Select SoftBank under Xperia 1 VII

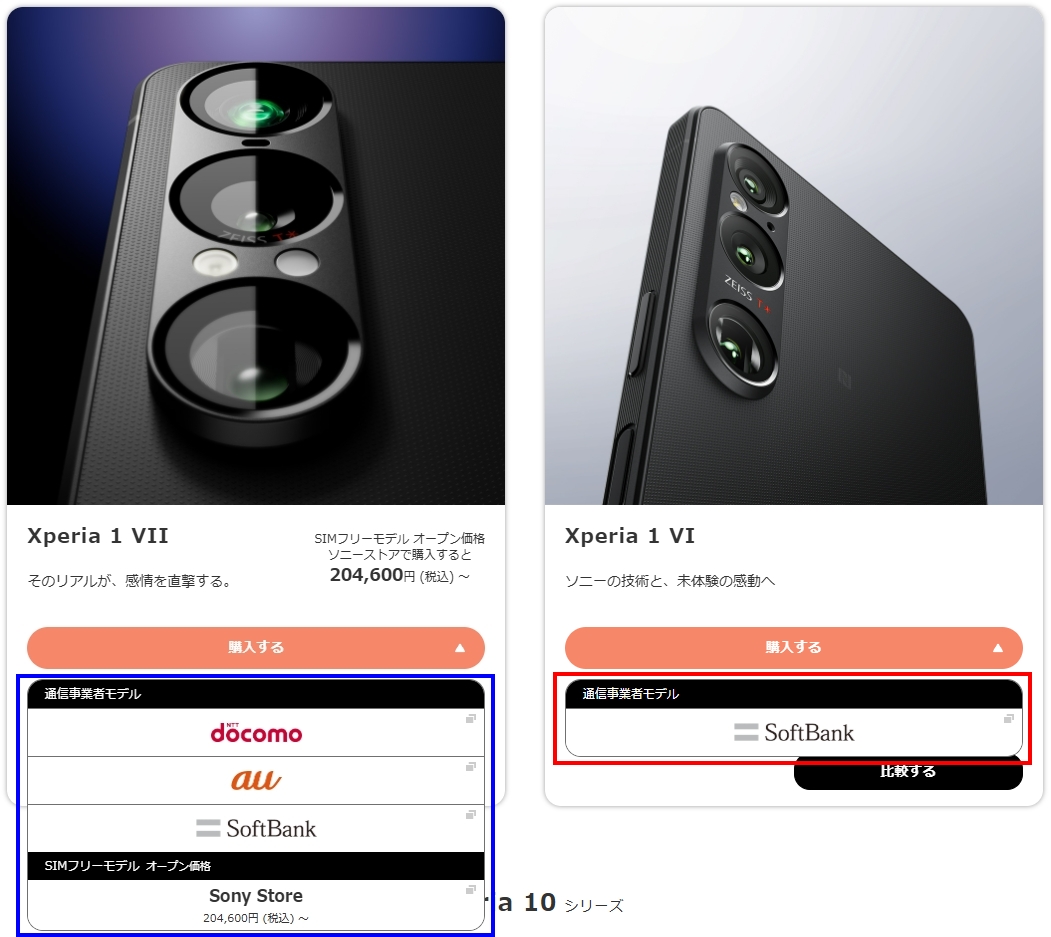coord(255,828)
